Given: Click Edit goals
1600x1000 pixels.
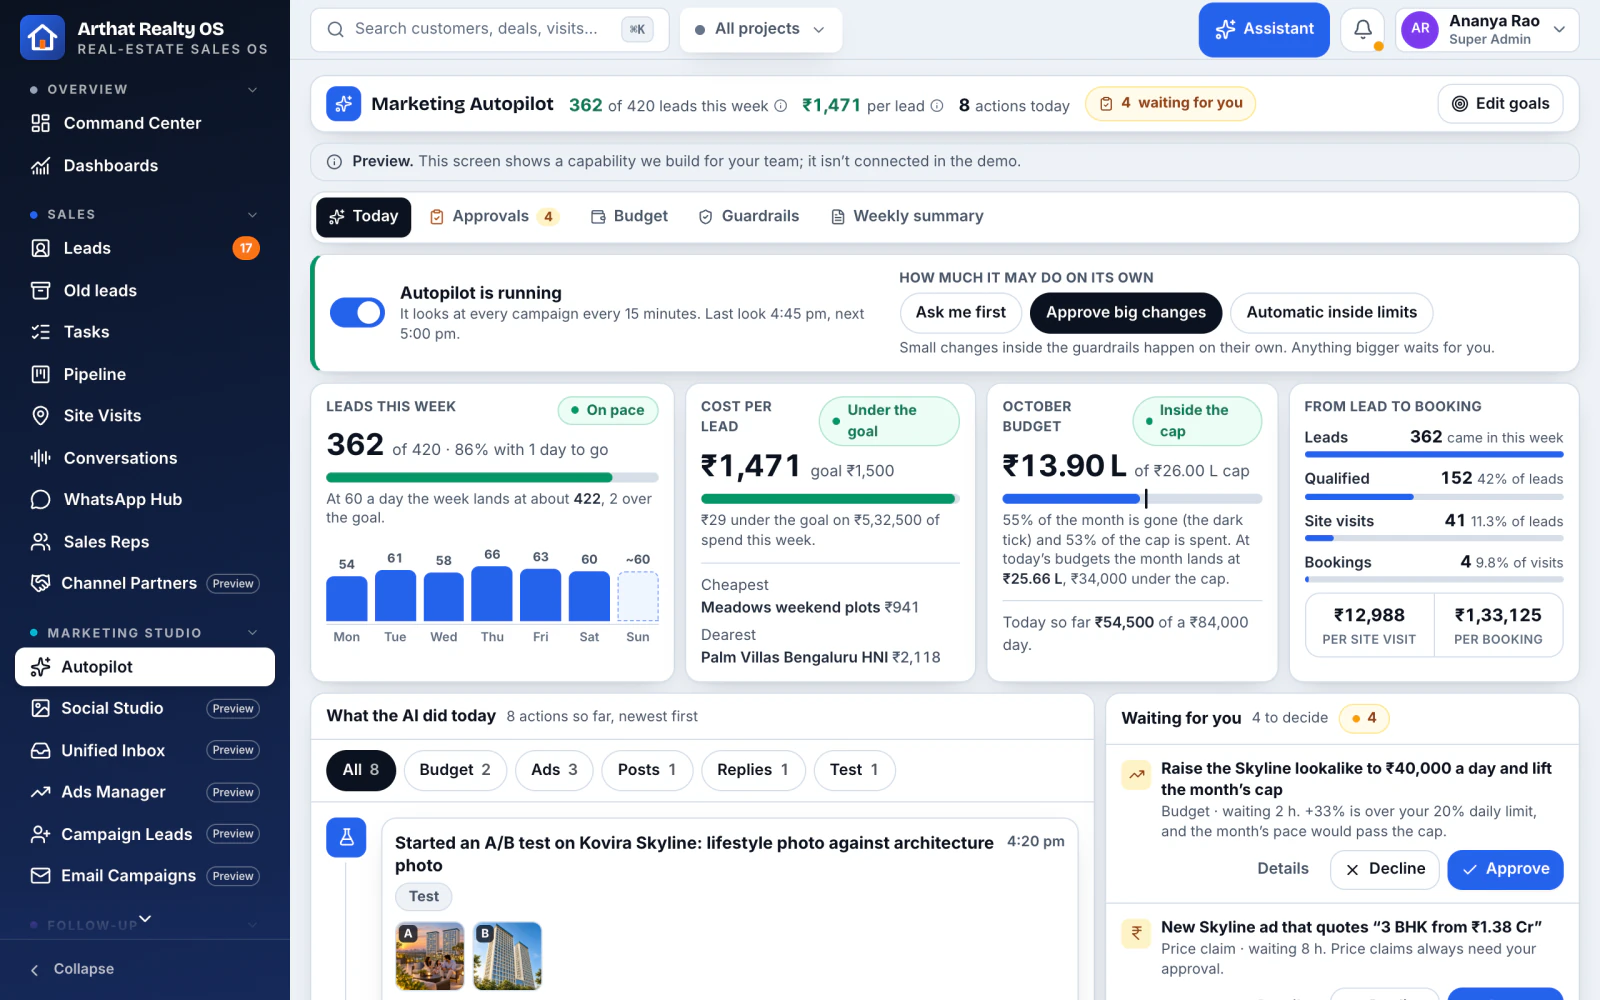Looking at the screenshot, I should click(1500, 104).
